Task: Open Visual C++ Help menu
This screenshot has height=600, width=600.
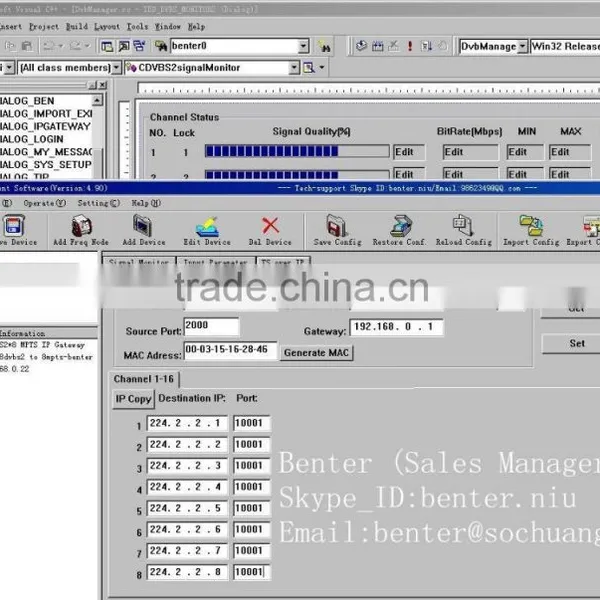Action: pos(196,26)
